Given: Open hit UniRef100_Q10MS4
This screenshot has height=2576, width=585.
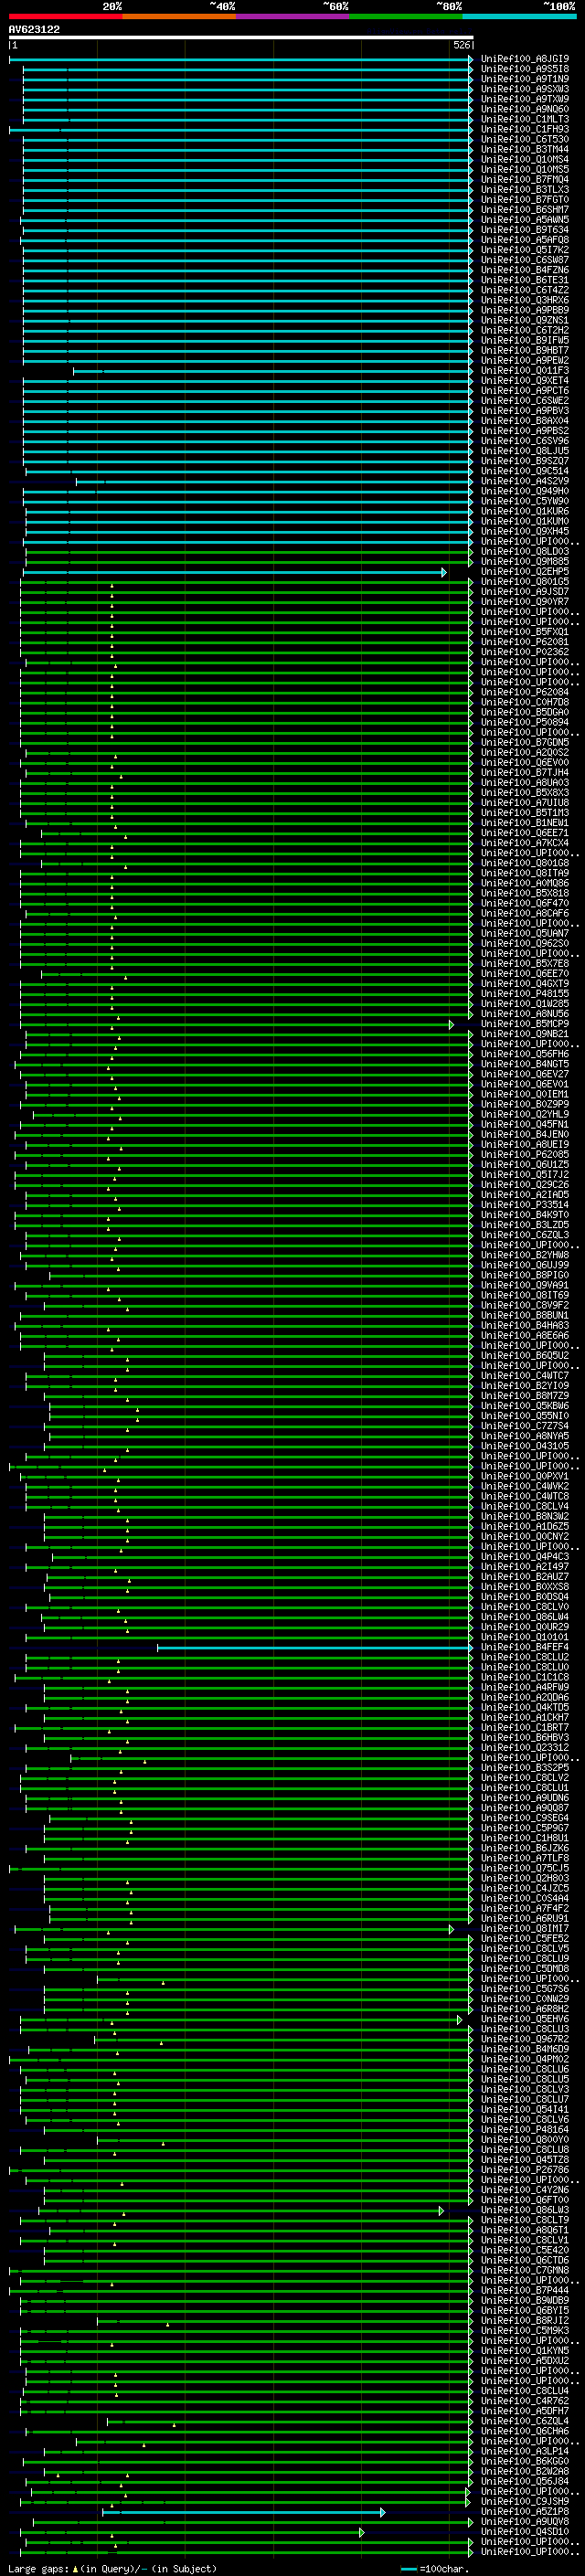Looking at the screenshot, I should 525,159.
